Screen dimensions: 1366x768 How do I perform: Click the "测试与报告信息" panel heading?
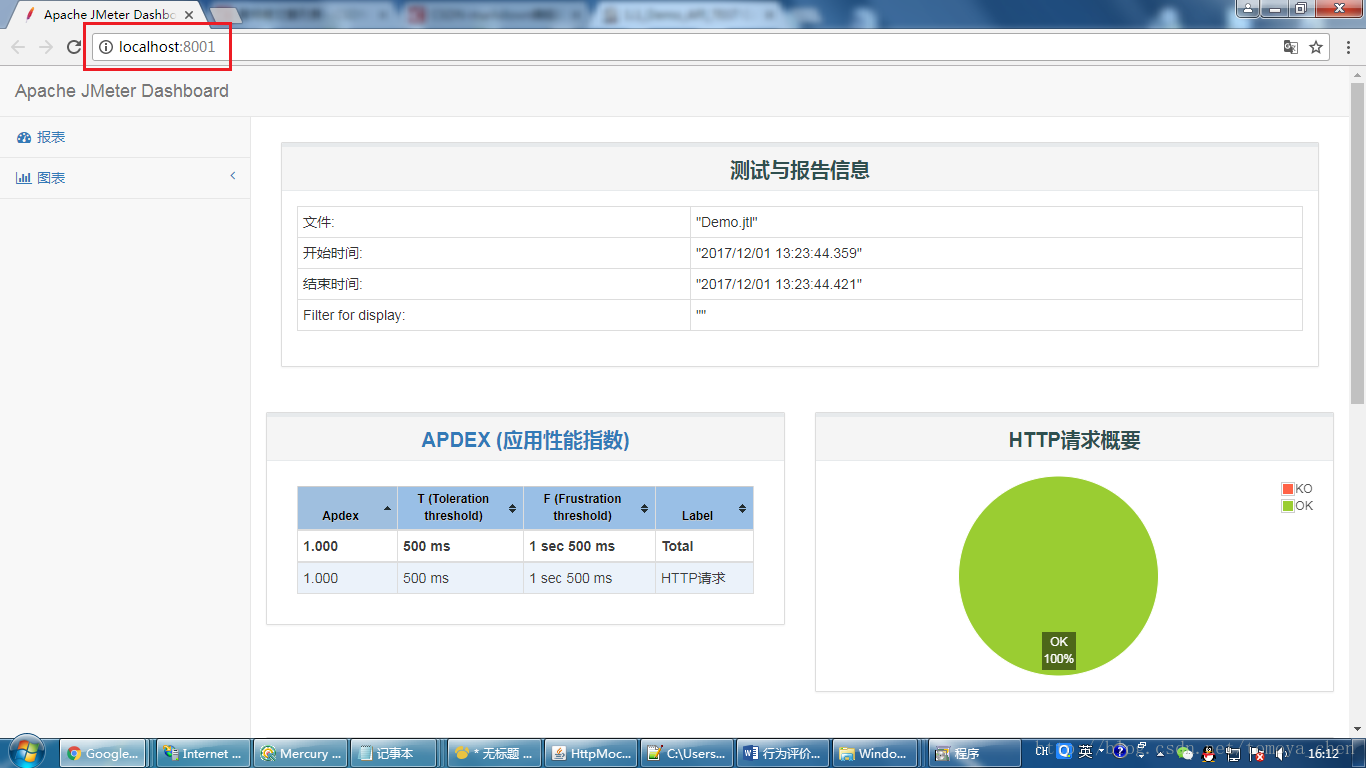[800, 171]
